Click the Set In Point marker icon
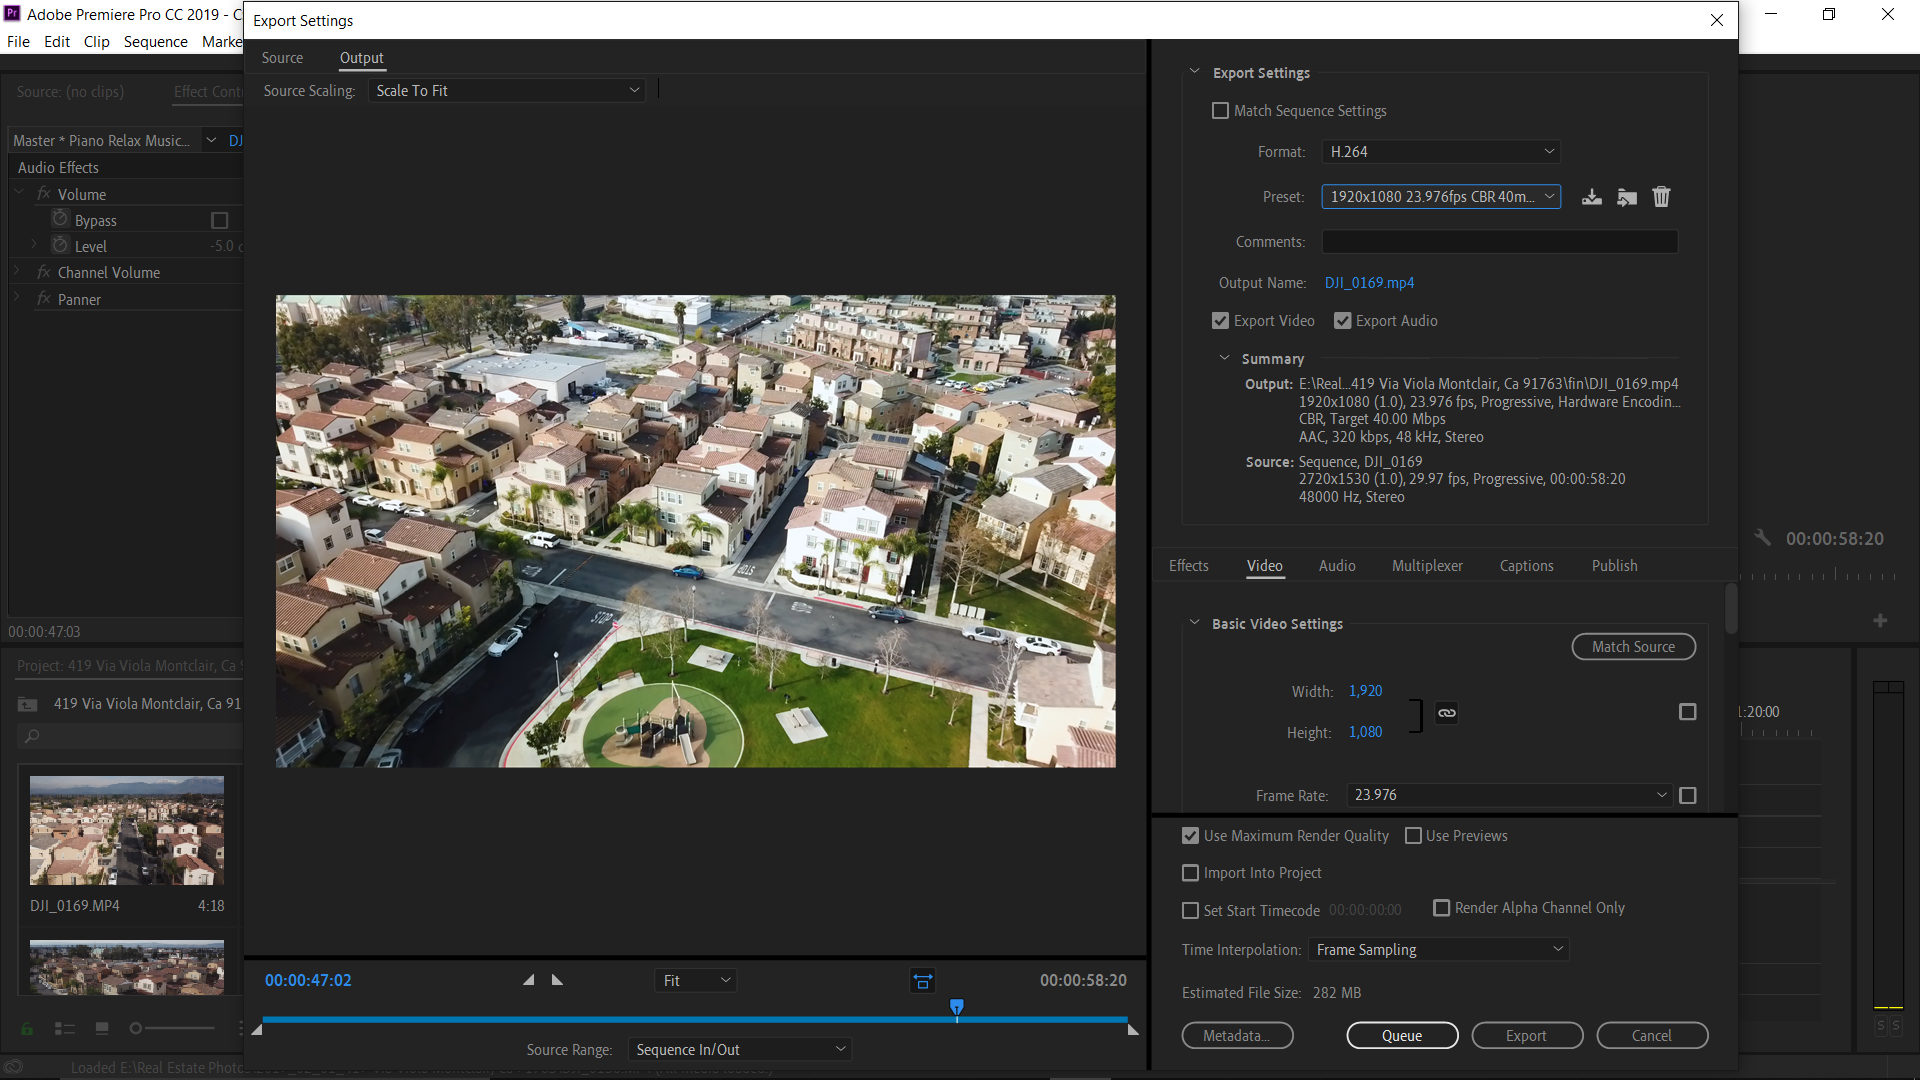This screenshot has width=1920, height=1080. (528, 980)
